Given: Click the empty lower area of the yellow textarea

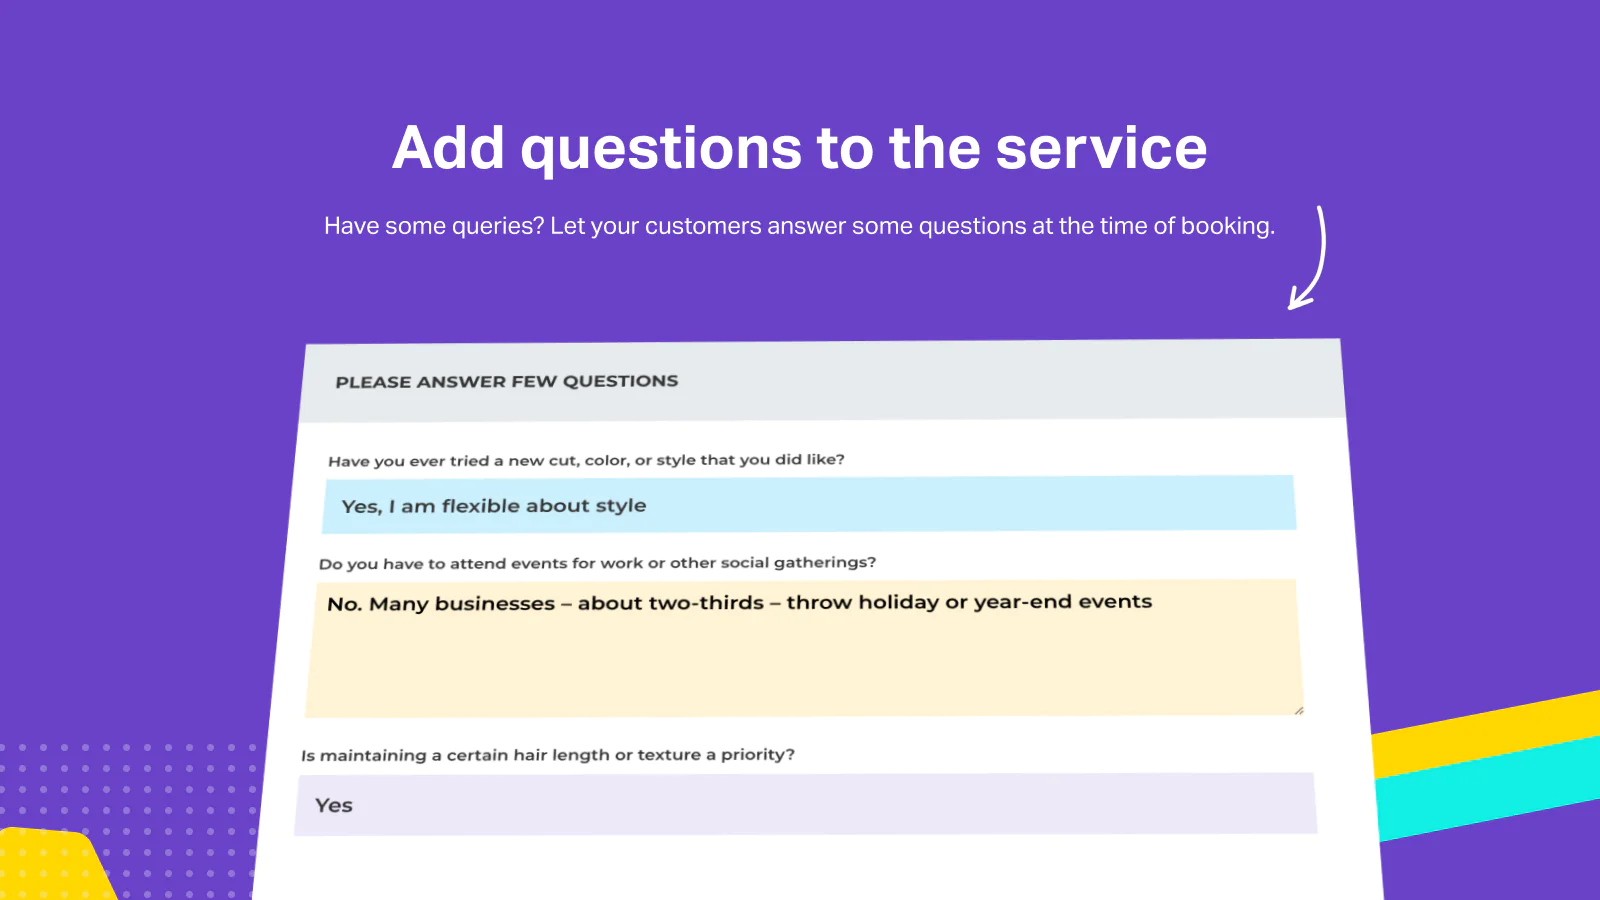Looking at the screenshot, I should (x=800, y=670).
